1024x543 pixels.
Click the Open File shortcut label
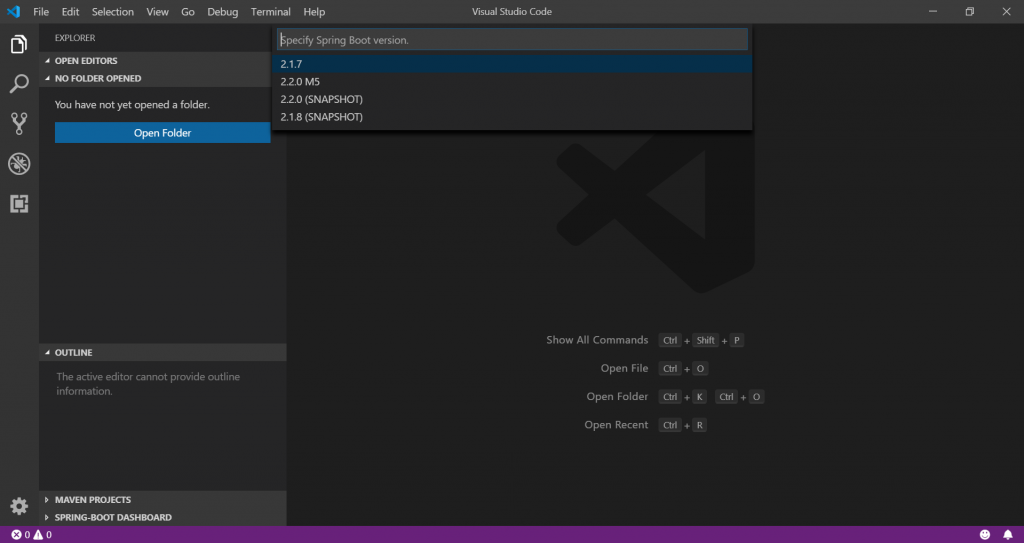click(624, 369)
